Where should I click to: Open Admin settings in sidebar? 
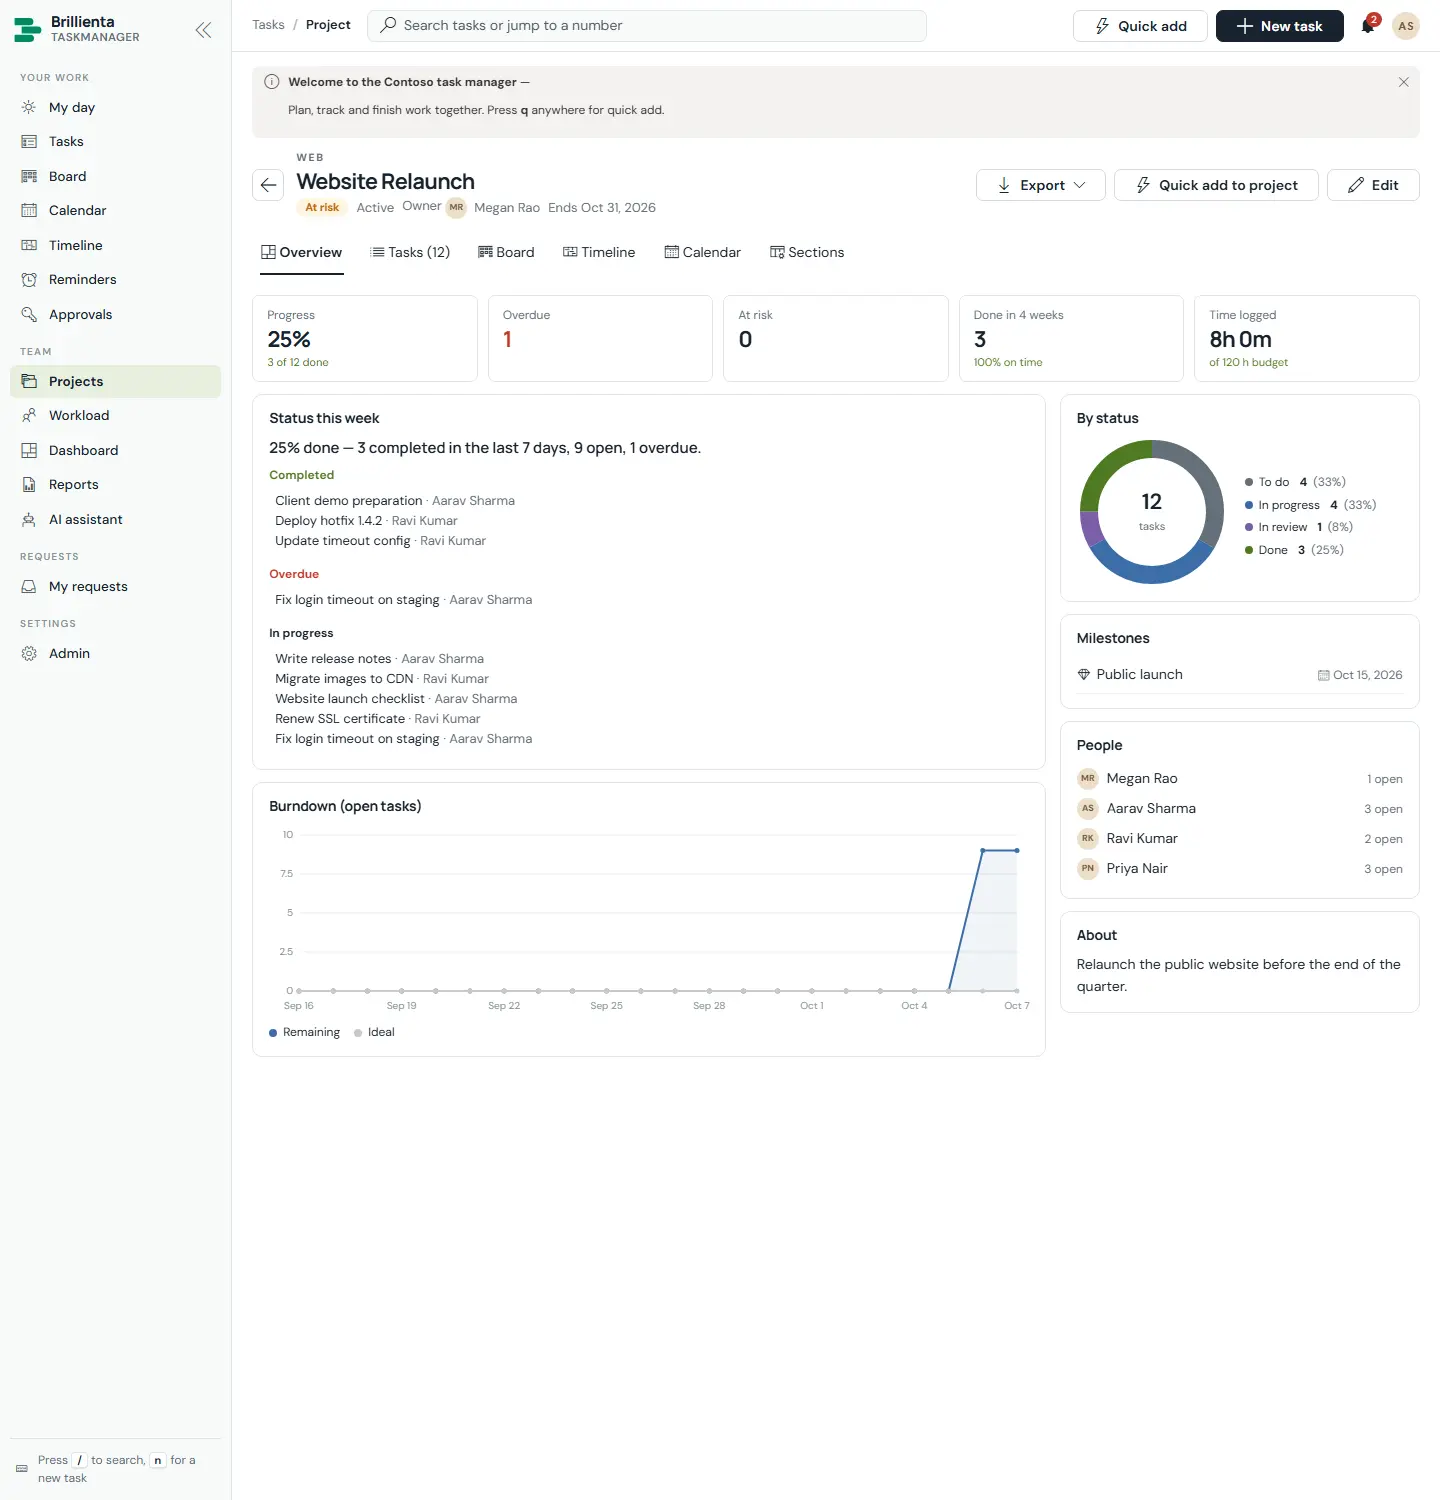click(115, 654)
